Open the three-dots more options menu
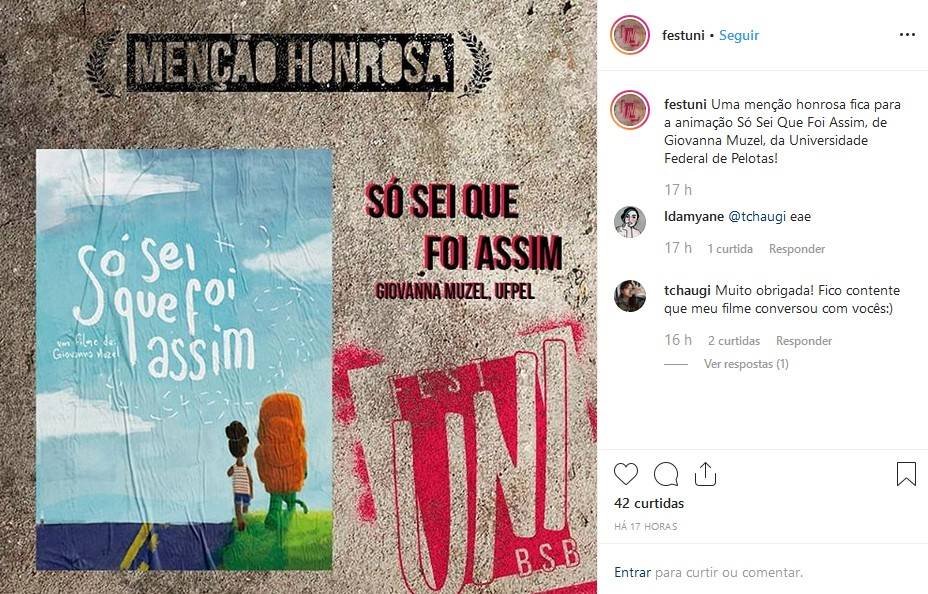Image resolution: width=928 pixels, height=594 pixels. coord(907,35)
